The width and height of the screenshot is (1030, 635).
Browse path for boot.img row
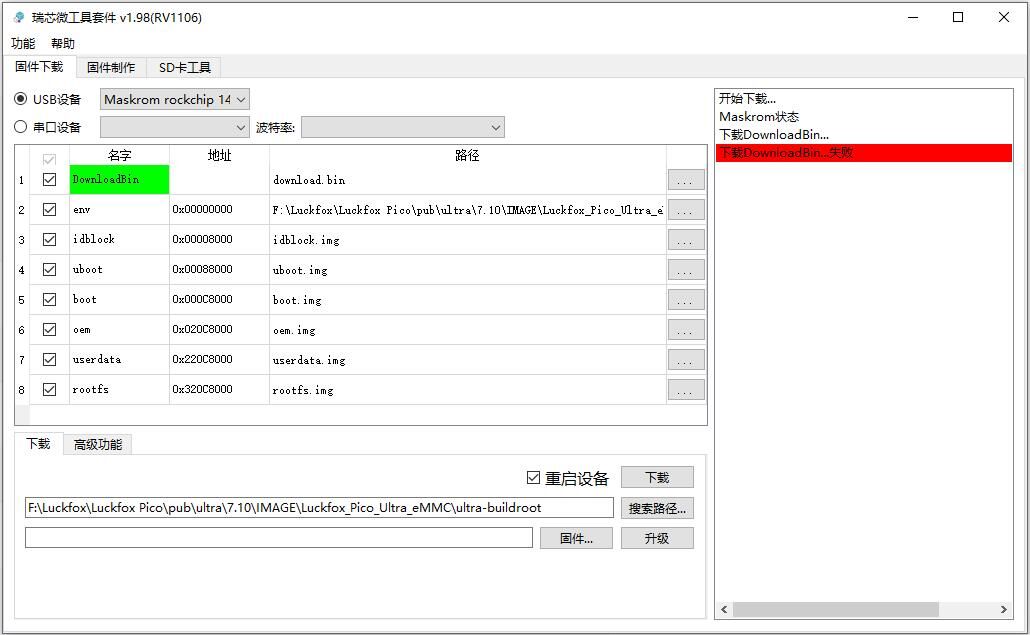click(686, 300)
